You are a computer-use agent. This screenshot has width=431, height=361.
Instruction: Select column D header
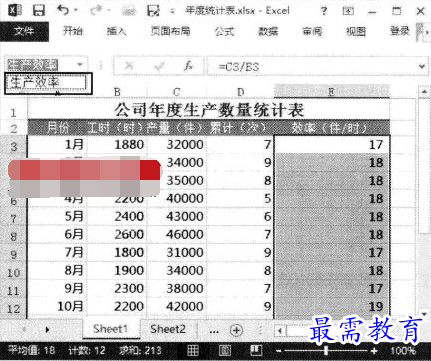click(x=240, y=92)
